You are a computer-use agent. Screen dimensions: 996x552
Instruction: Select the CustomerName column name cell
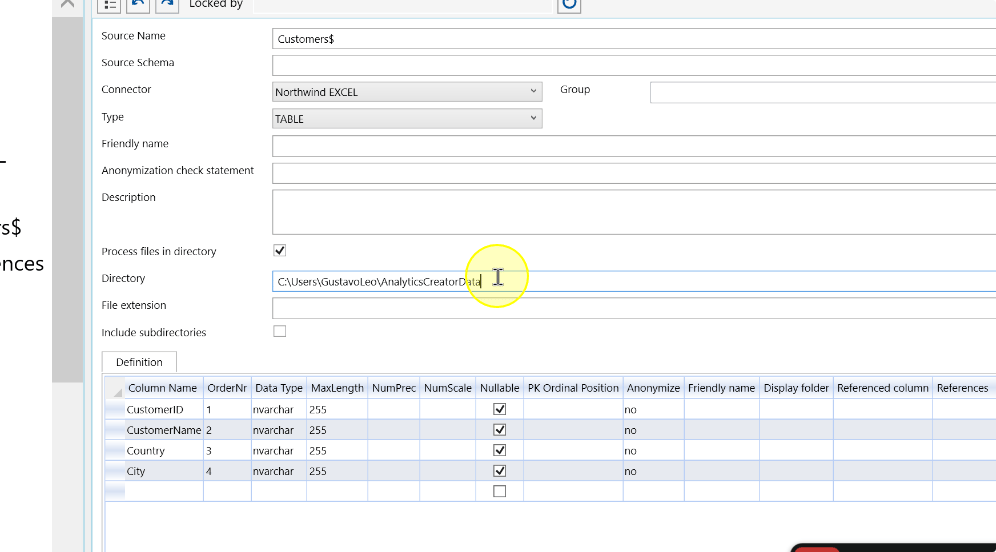164,430
